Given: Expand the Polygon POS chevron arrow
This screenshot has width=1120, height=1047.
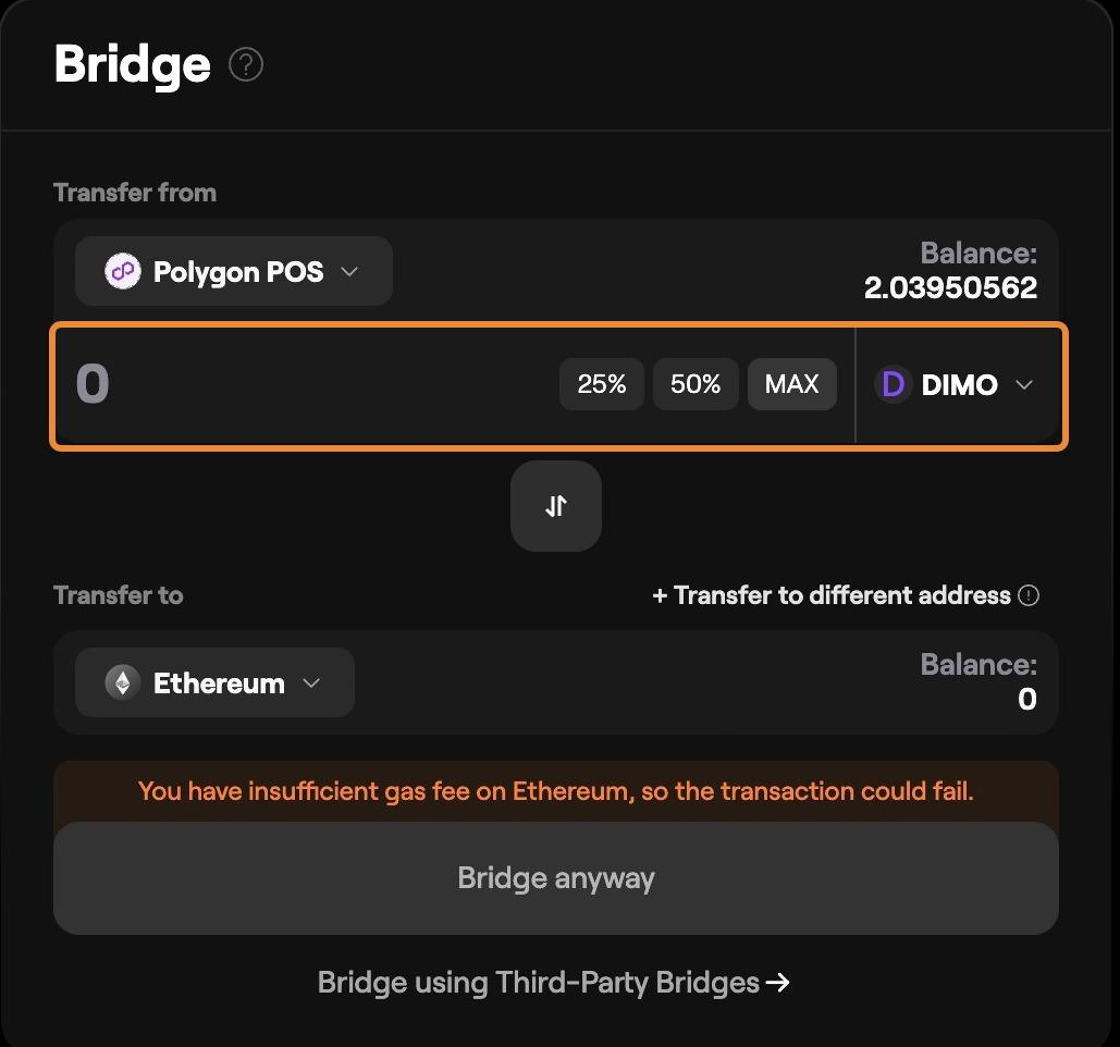Looking at the screenshot, I should (349, 271).
